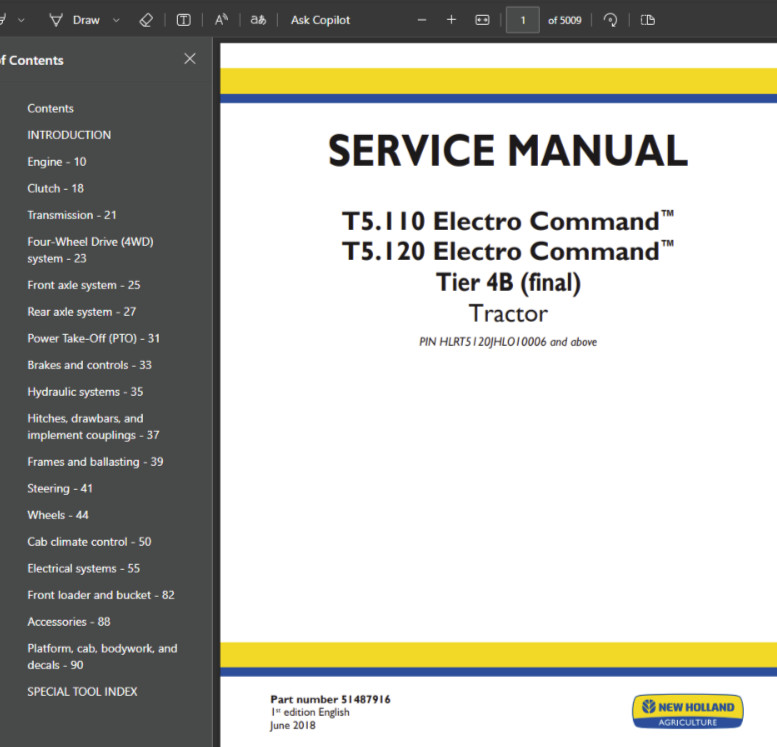Select Four-Wheel Drive (4WD) system - 23
Image resolution: width=777 pixels, height=747 pixels.
[x=90, y=250]
